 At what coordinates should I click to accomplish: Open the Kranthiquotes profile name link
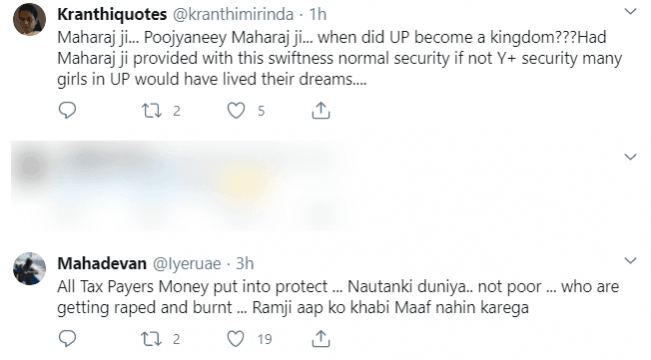click(x=112, y=15)
